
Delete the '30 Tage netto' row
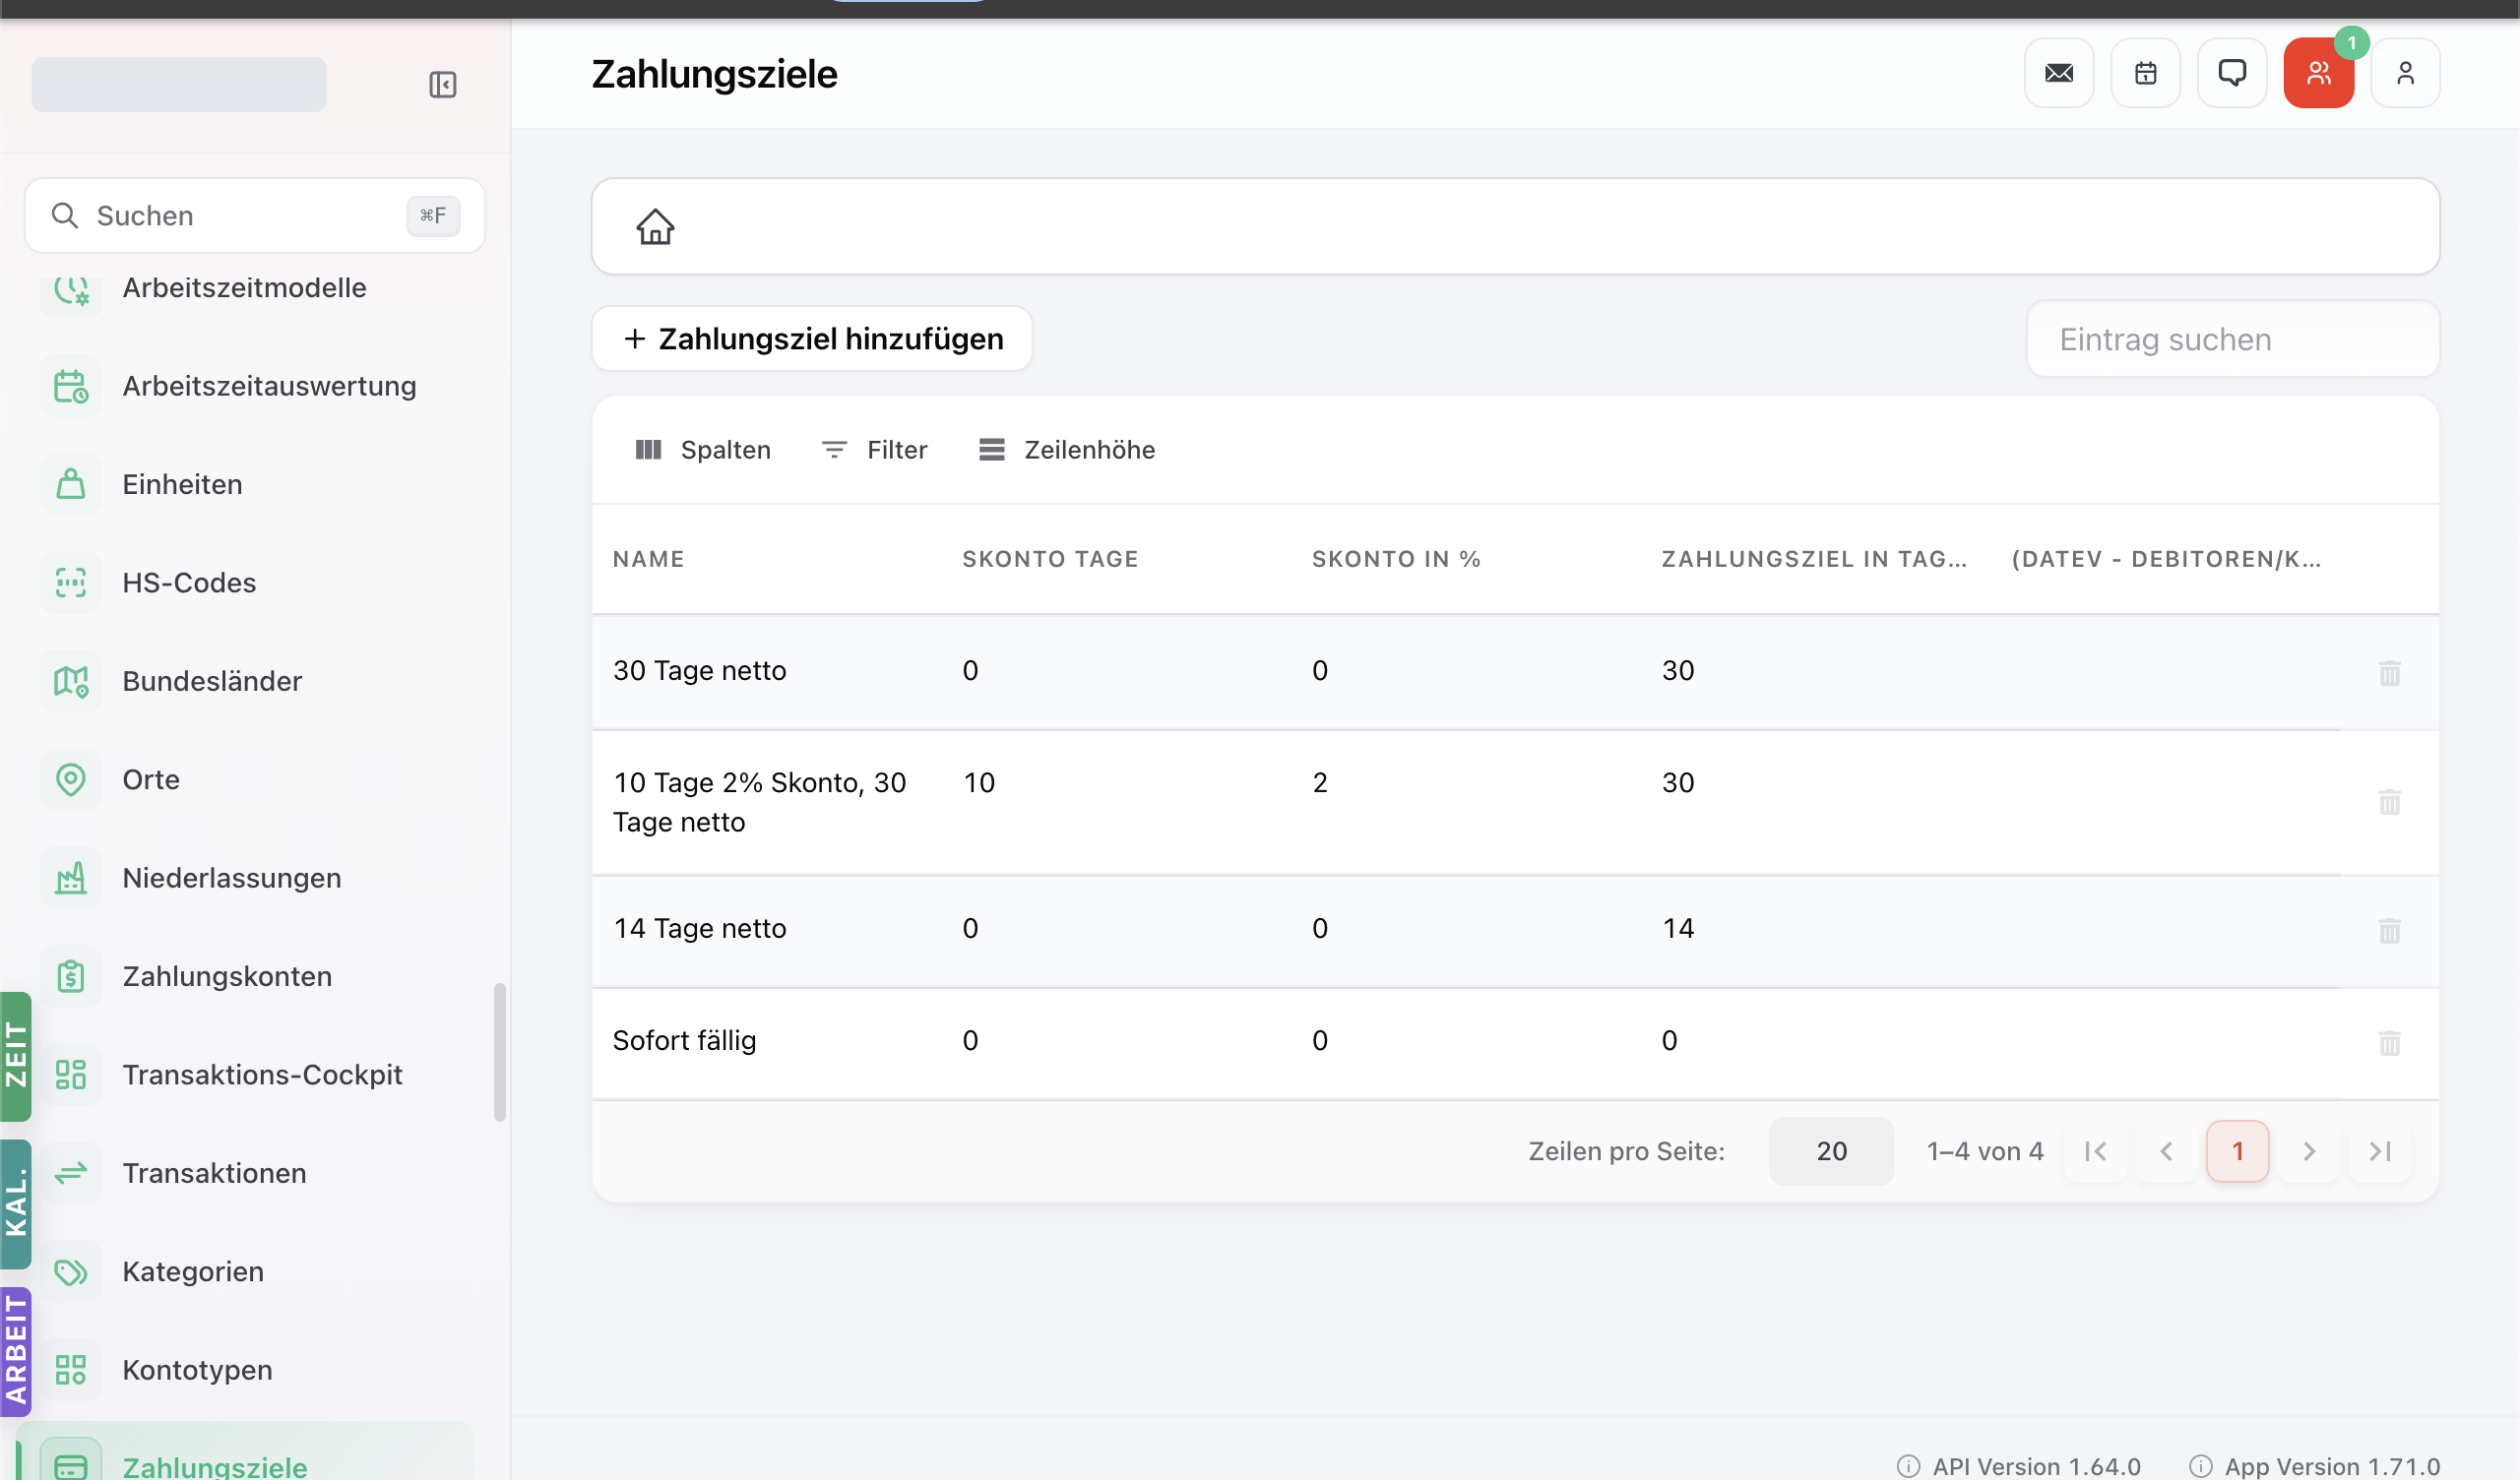point(2390,673)
